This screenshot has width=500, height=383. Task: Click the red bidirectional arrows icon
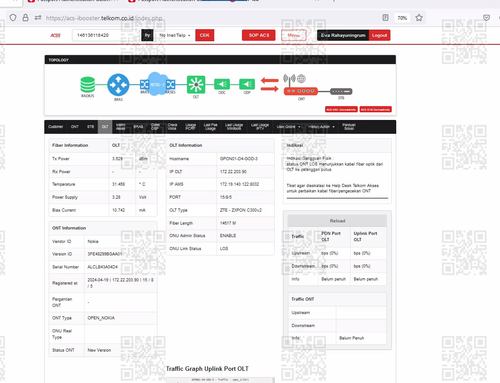point(270,85)
